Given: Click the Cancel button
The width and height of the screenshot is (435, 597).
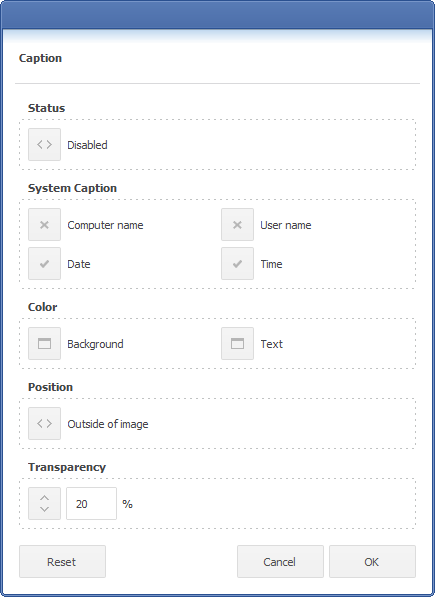Looking at the screenshot, I should point(280,562).
